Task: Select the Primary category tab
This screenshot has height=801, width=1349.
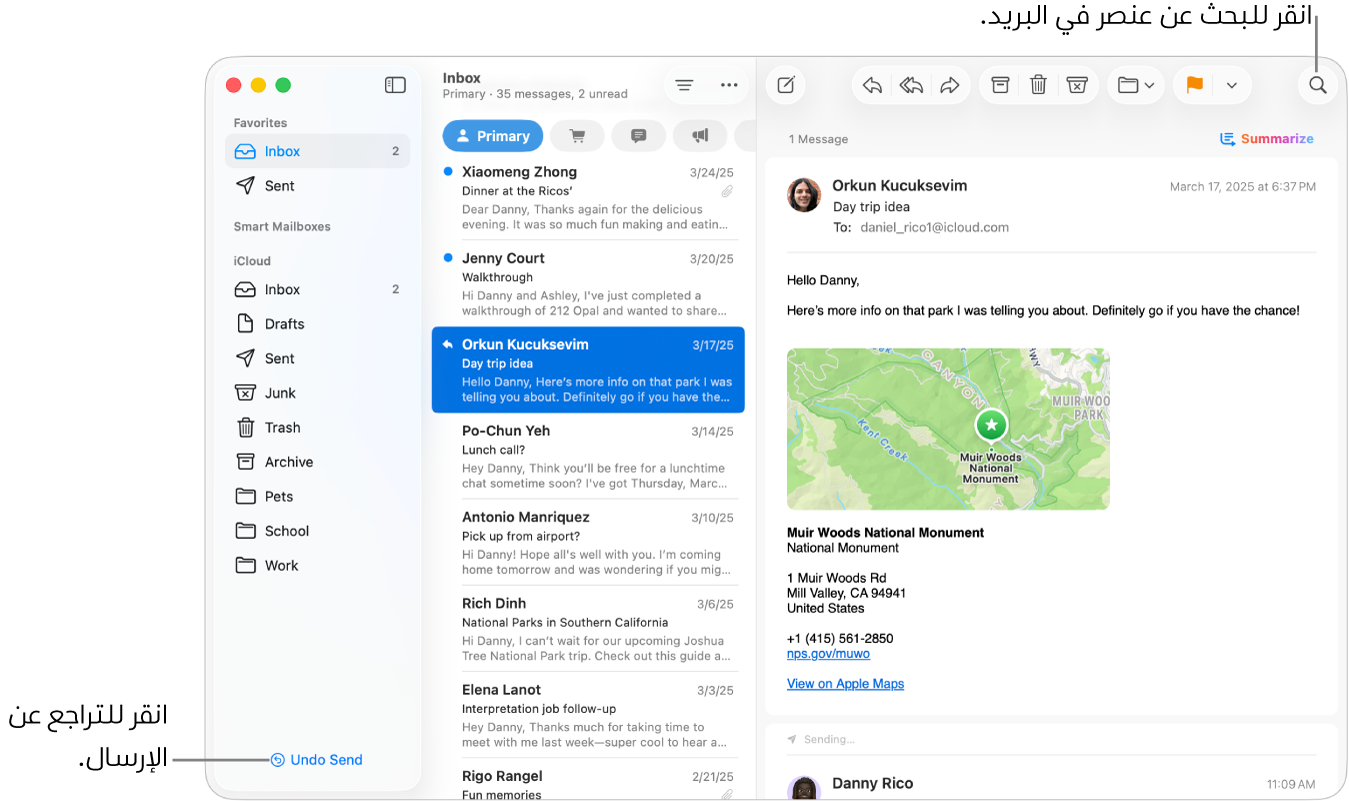Action: click(492, 136)
